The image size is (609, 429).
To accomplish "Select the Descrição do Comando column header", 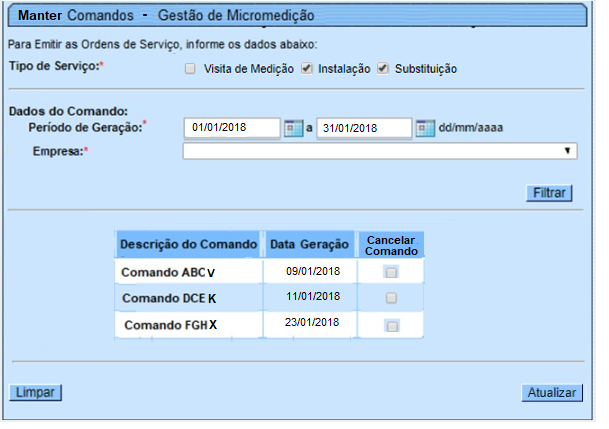I will 188,244.
